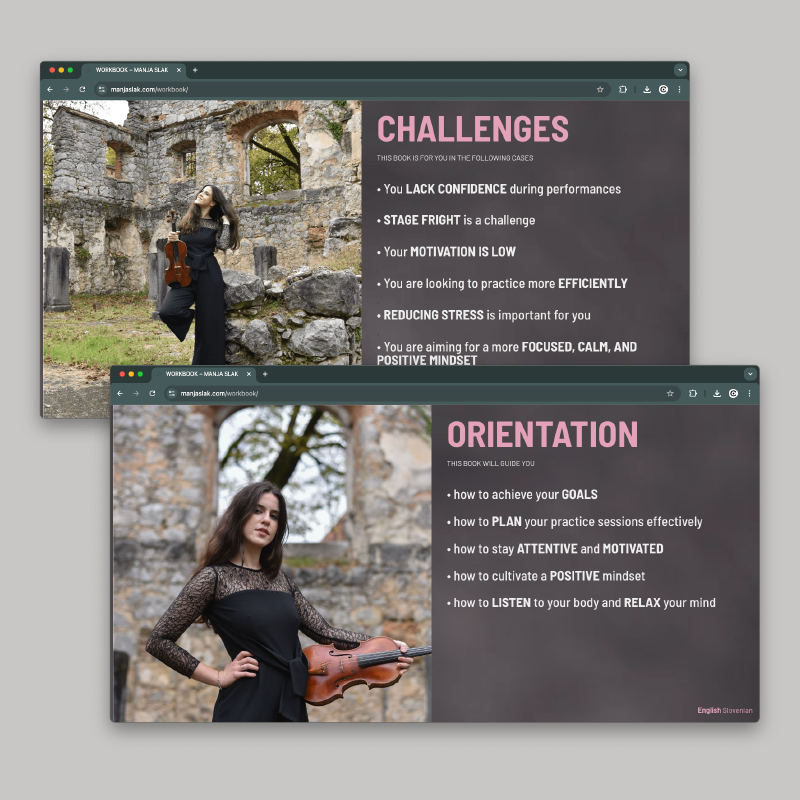Click the English language label
The image size is (800, 800).
click(x=708, y=710)
